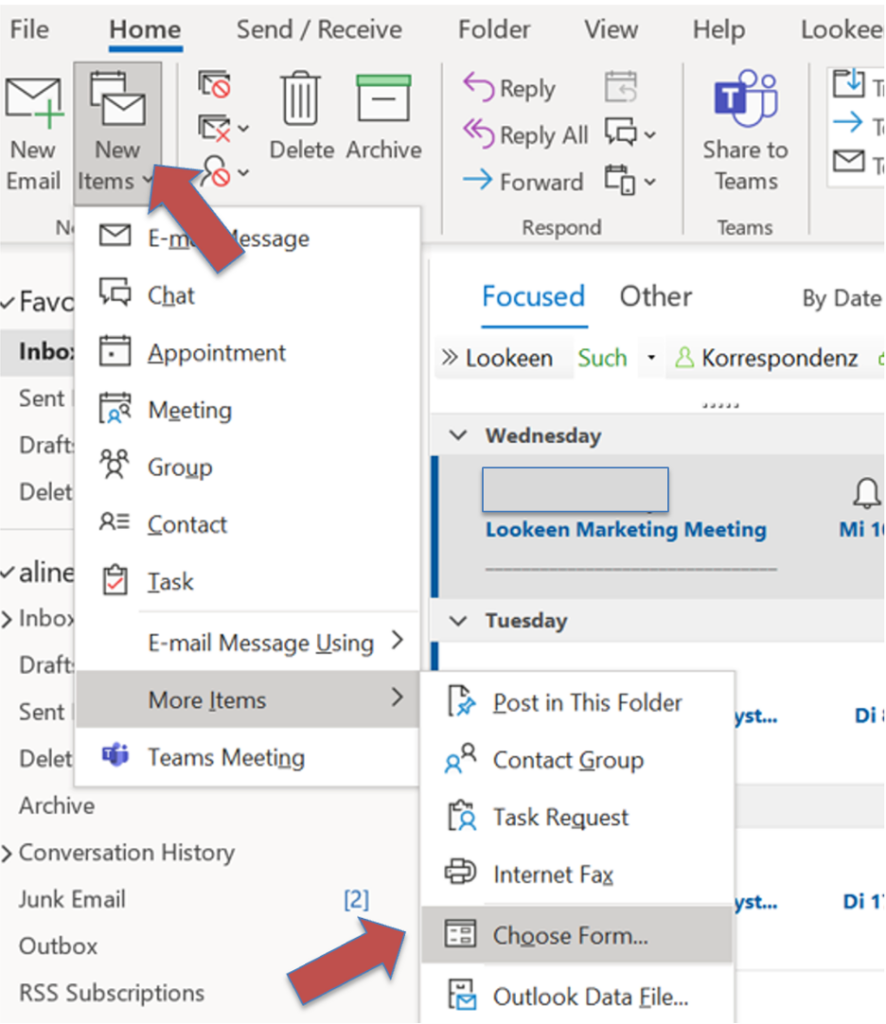Select Teams Meeting from the menu
Screen dimensions: 886x1024
(225, 758)
